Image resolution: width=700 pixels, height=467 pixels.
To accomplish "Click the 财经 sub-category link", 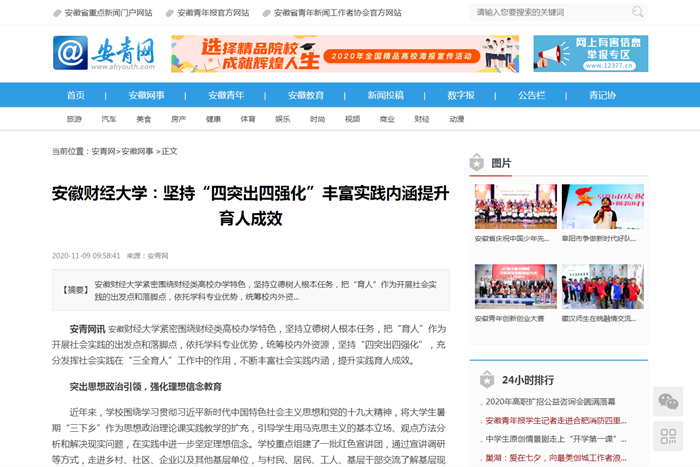I will coord(422,119).
